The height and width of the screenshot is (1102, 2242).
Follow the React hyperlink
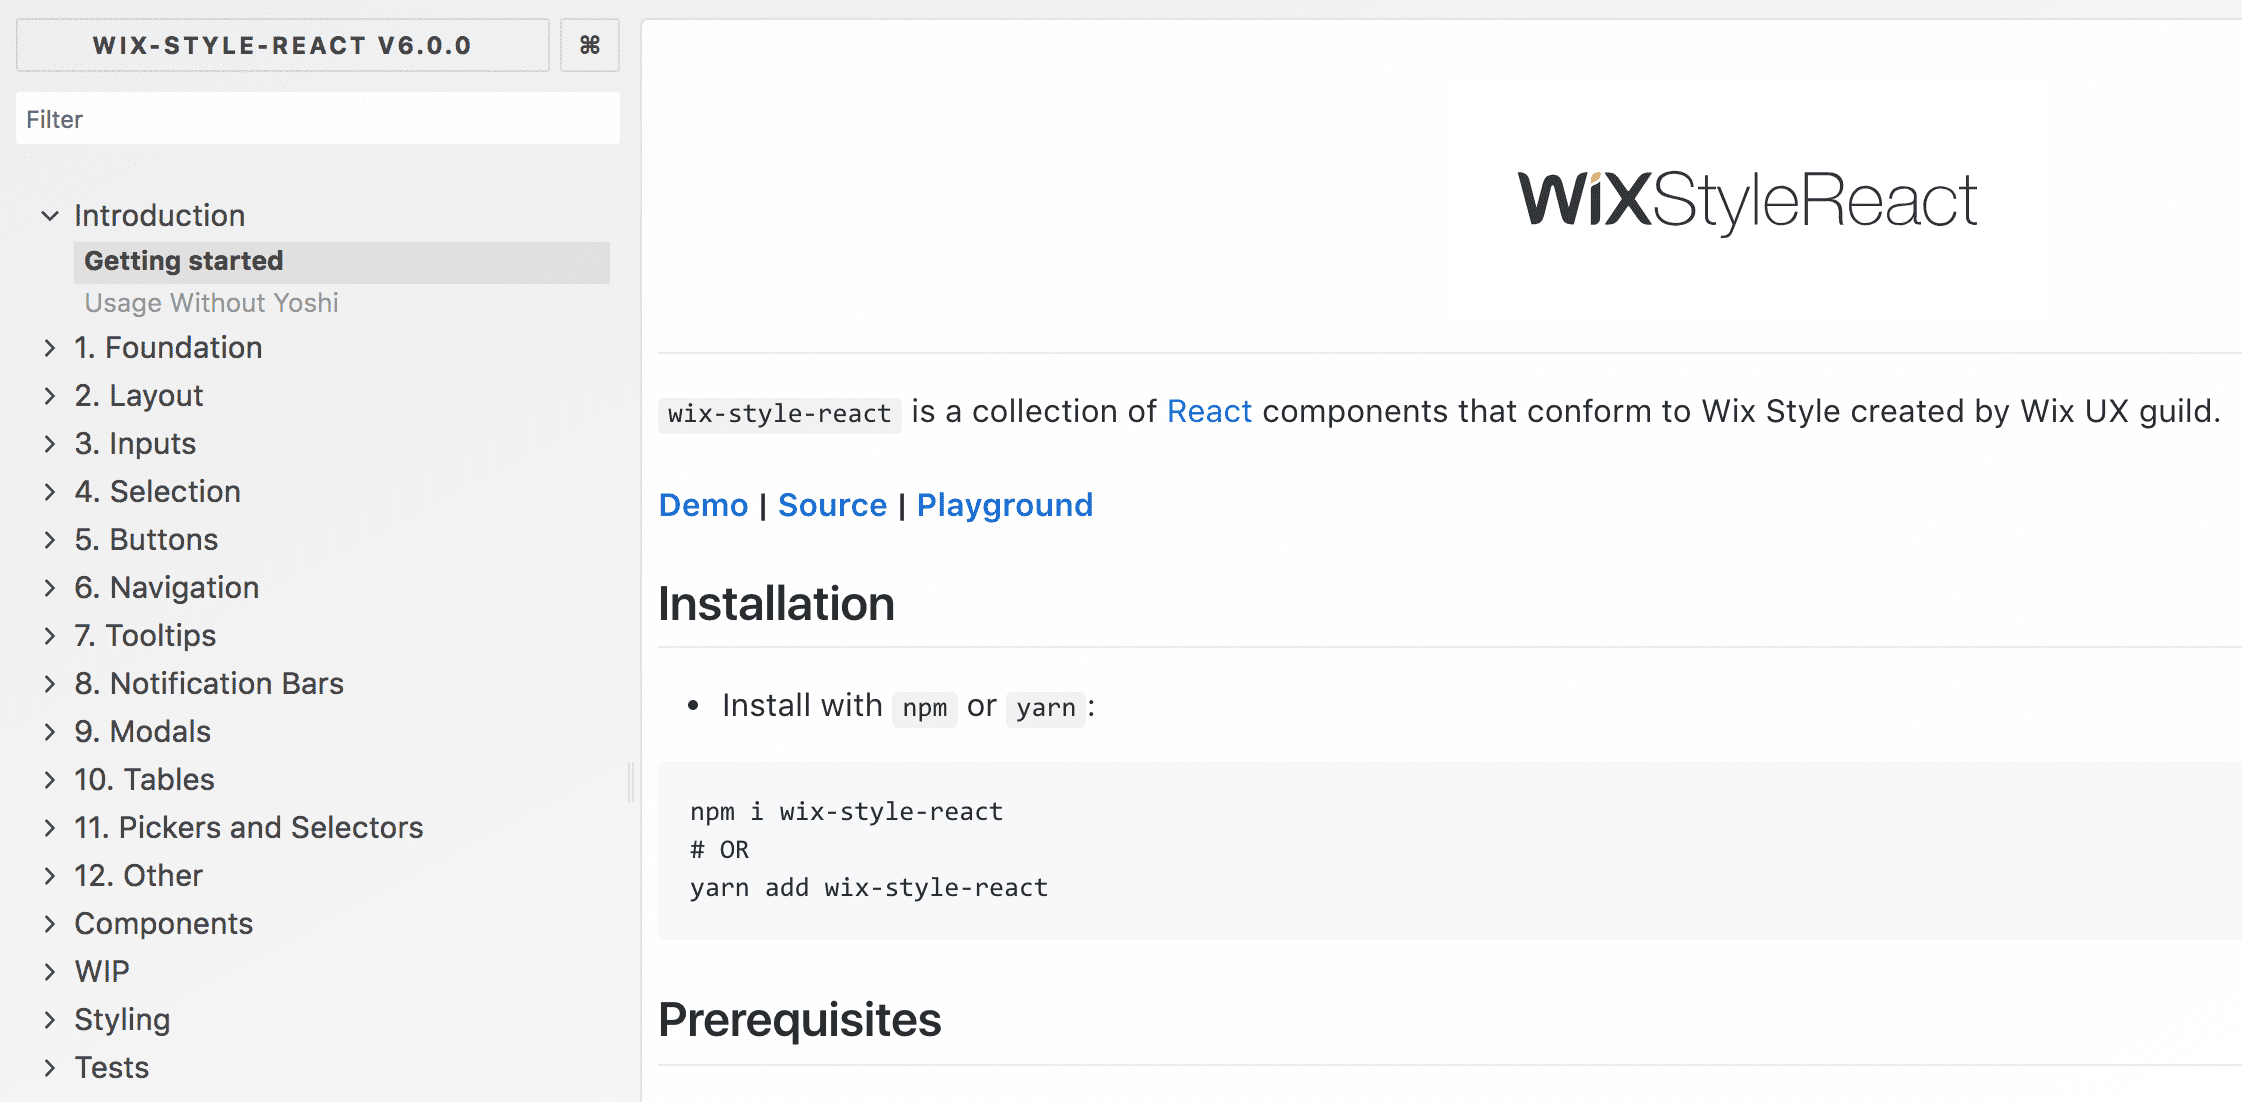tap(1209, 411)
